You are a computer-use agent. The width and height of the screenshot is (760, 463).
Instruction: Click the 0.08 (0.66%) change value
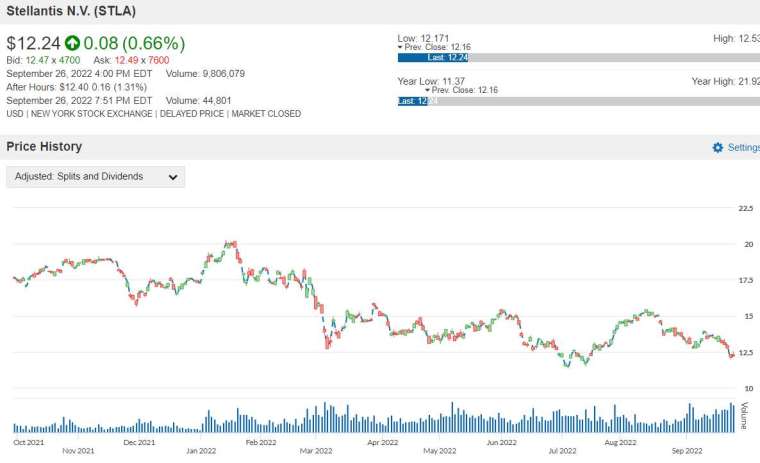pos(134,43)
